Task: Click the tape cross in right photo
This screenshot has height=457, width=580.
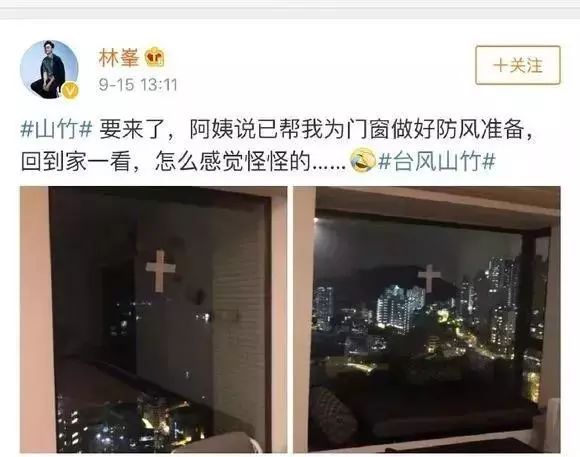Action: point(429,278)
